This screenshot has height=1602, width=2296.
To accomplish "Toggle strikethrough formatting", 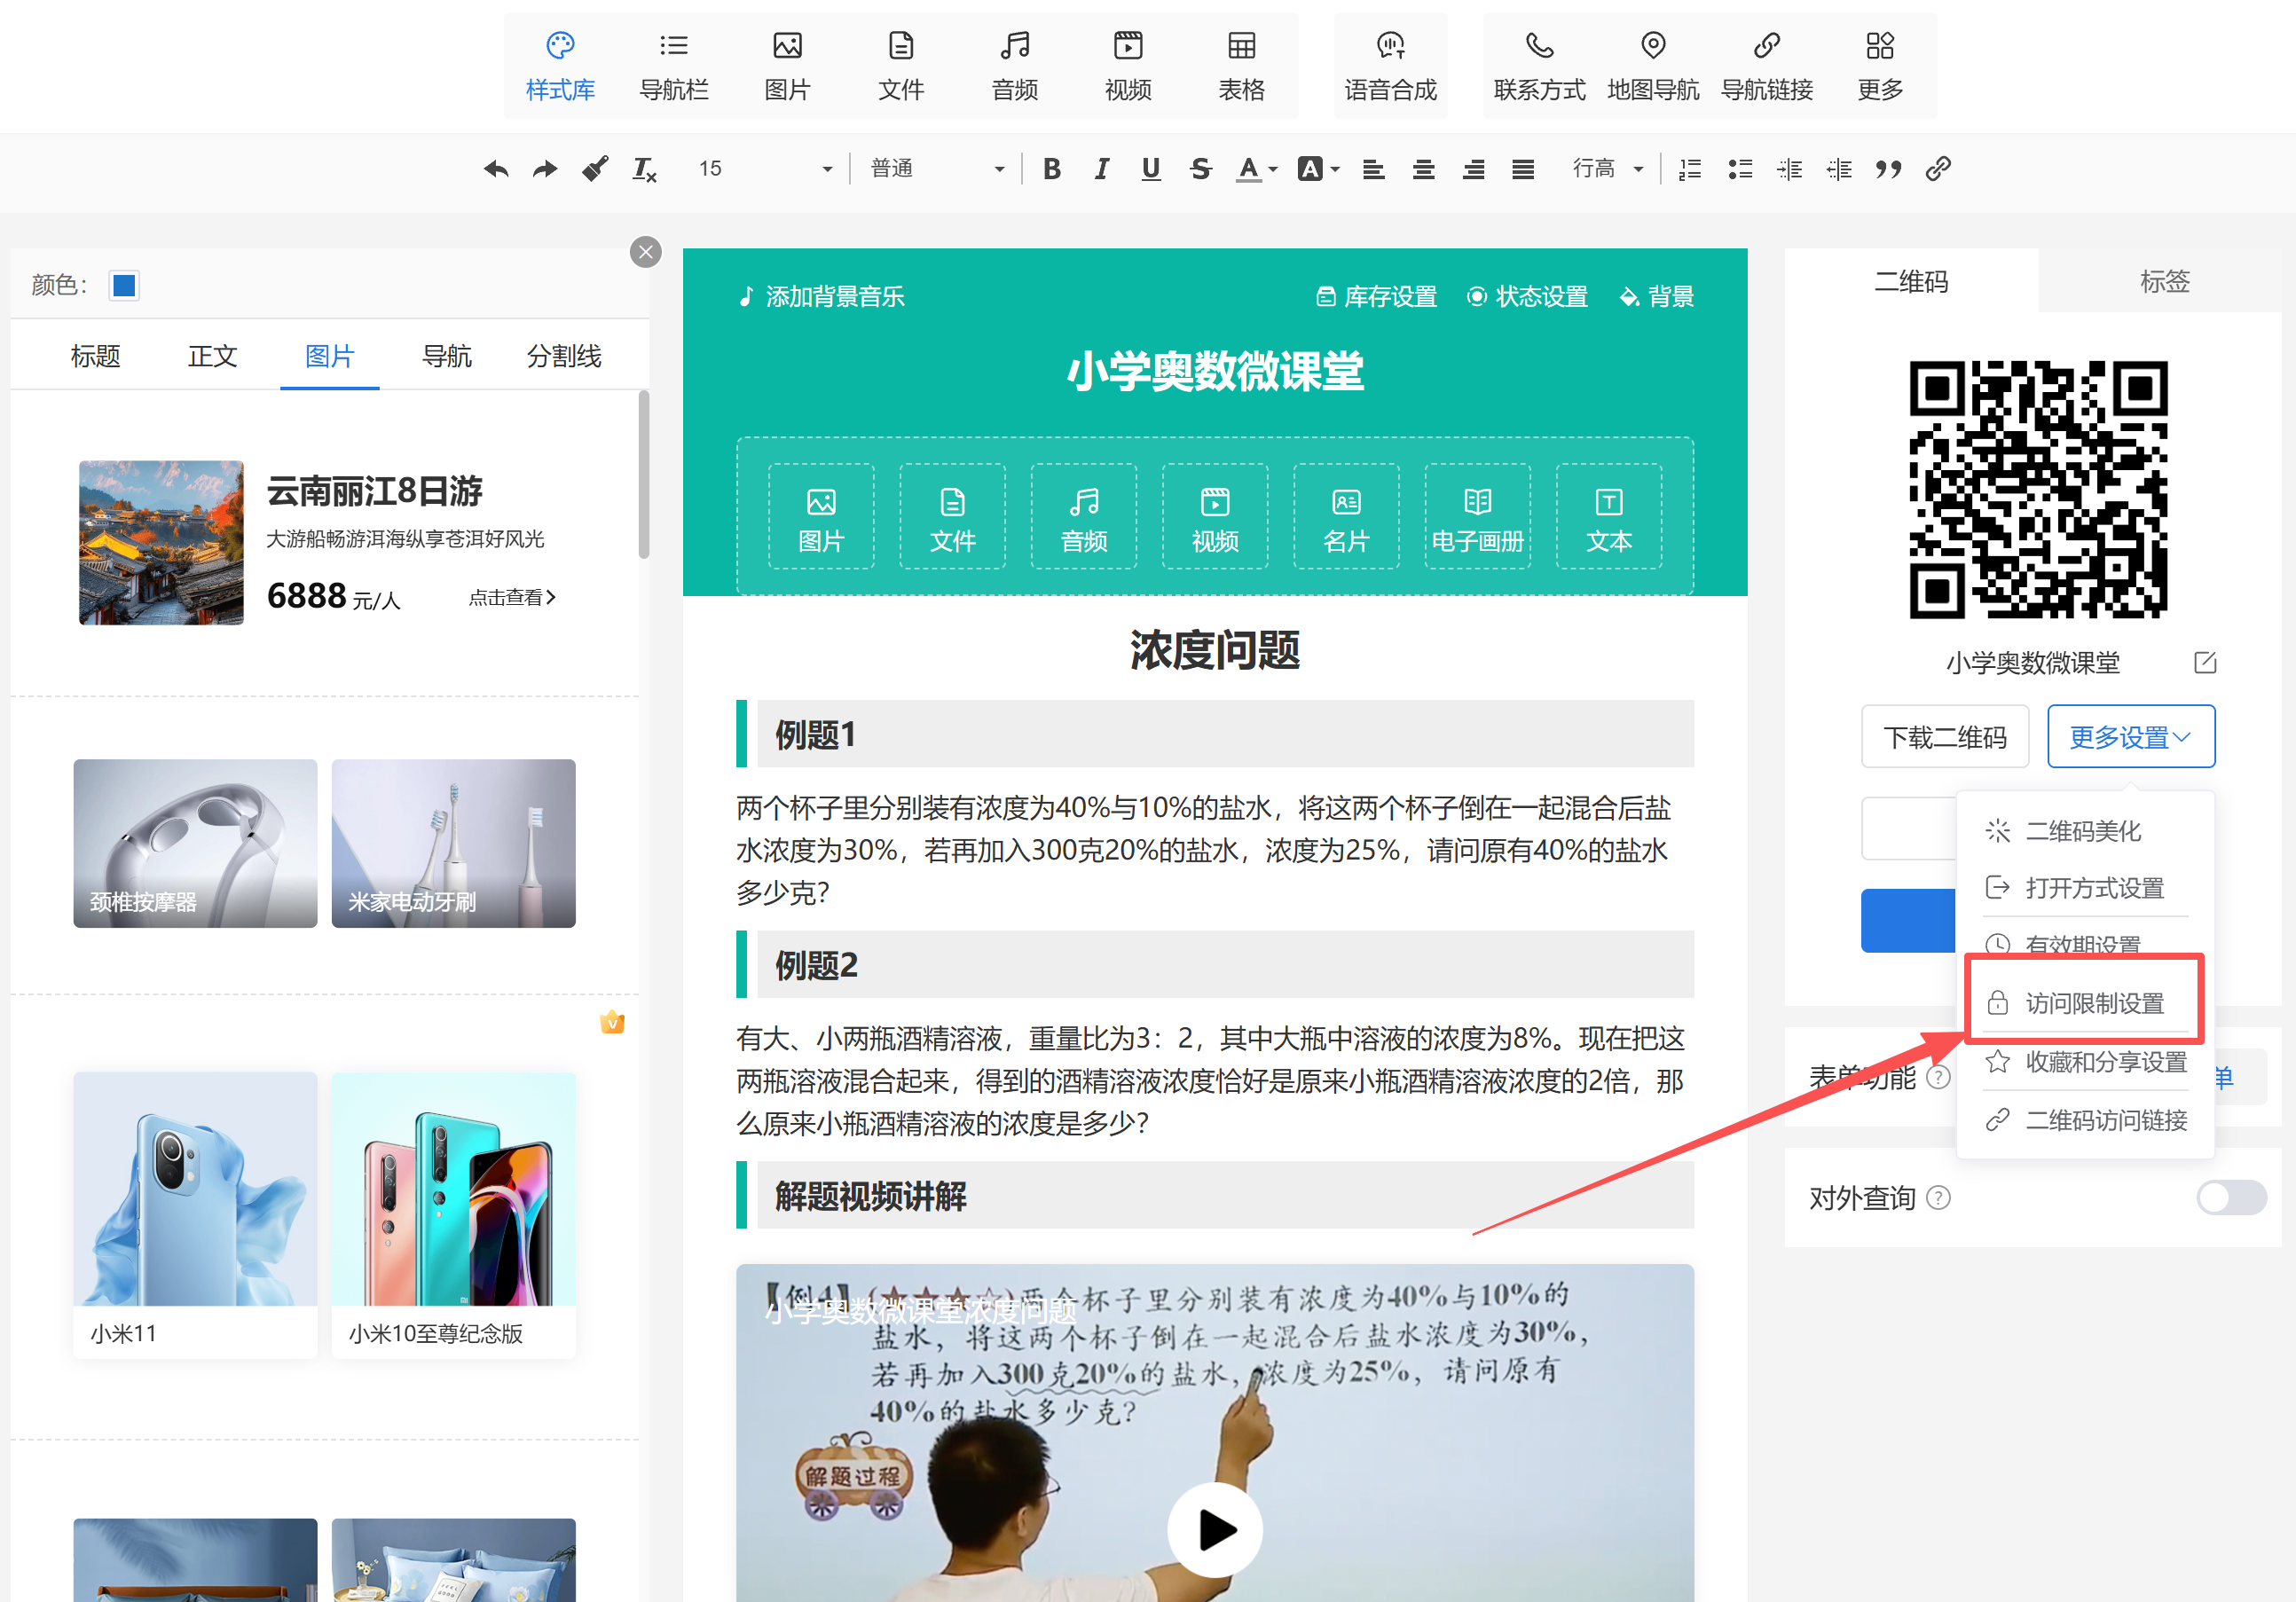I will coord(1200,169).
